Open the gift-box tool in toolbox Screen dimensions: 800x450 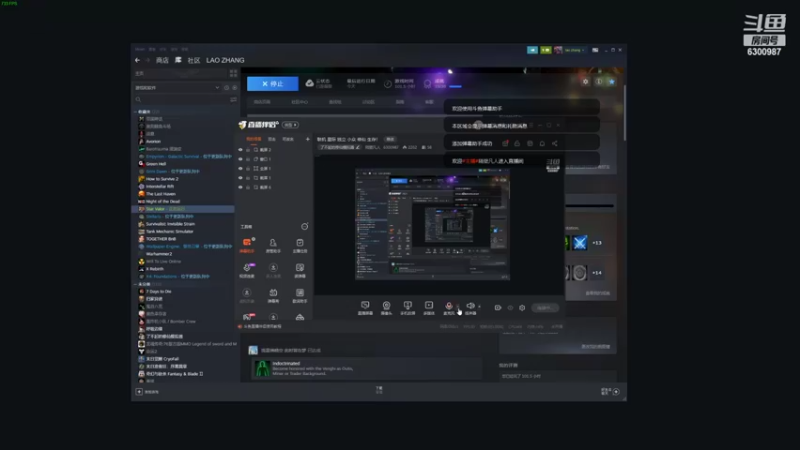point(273,295)
